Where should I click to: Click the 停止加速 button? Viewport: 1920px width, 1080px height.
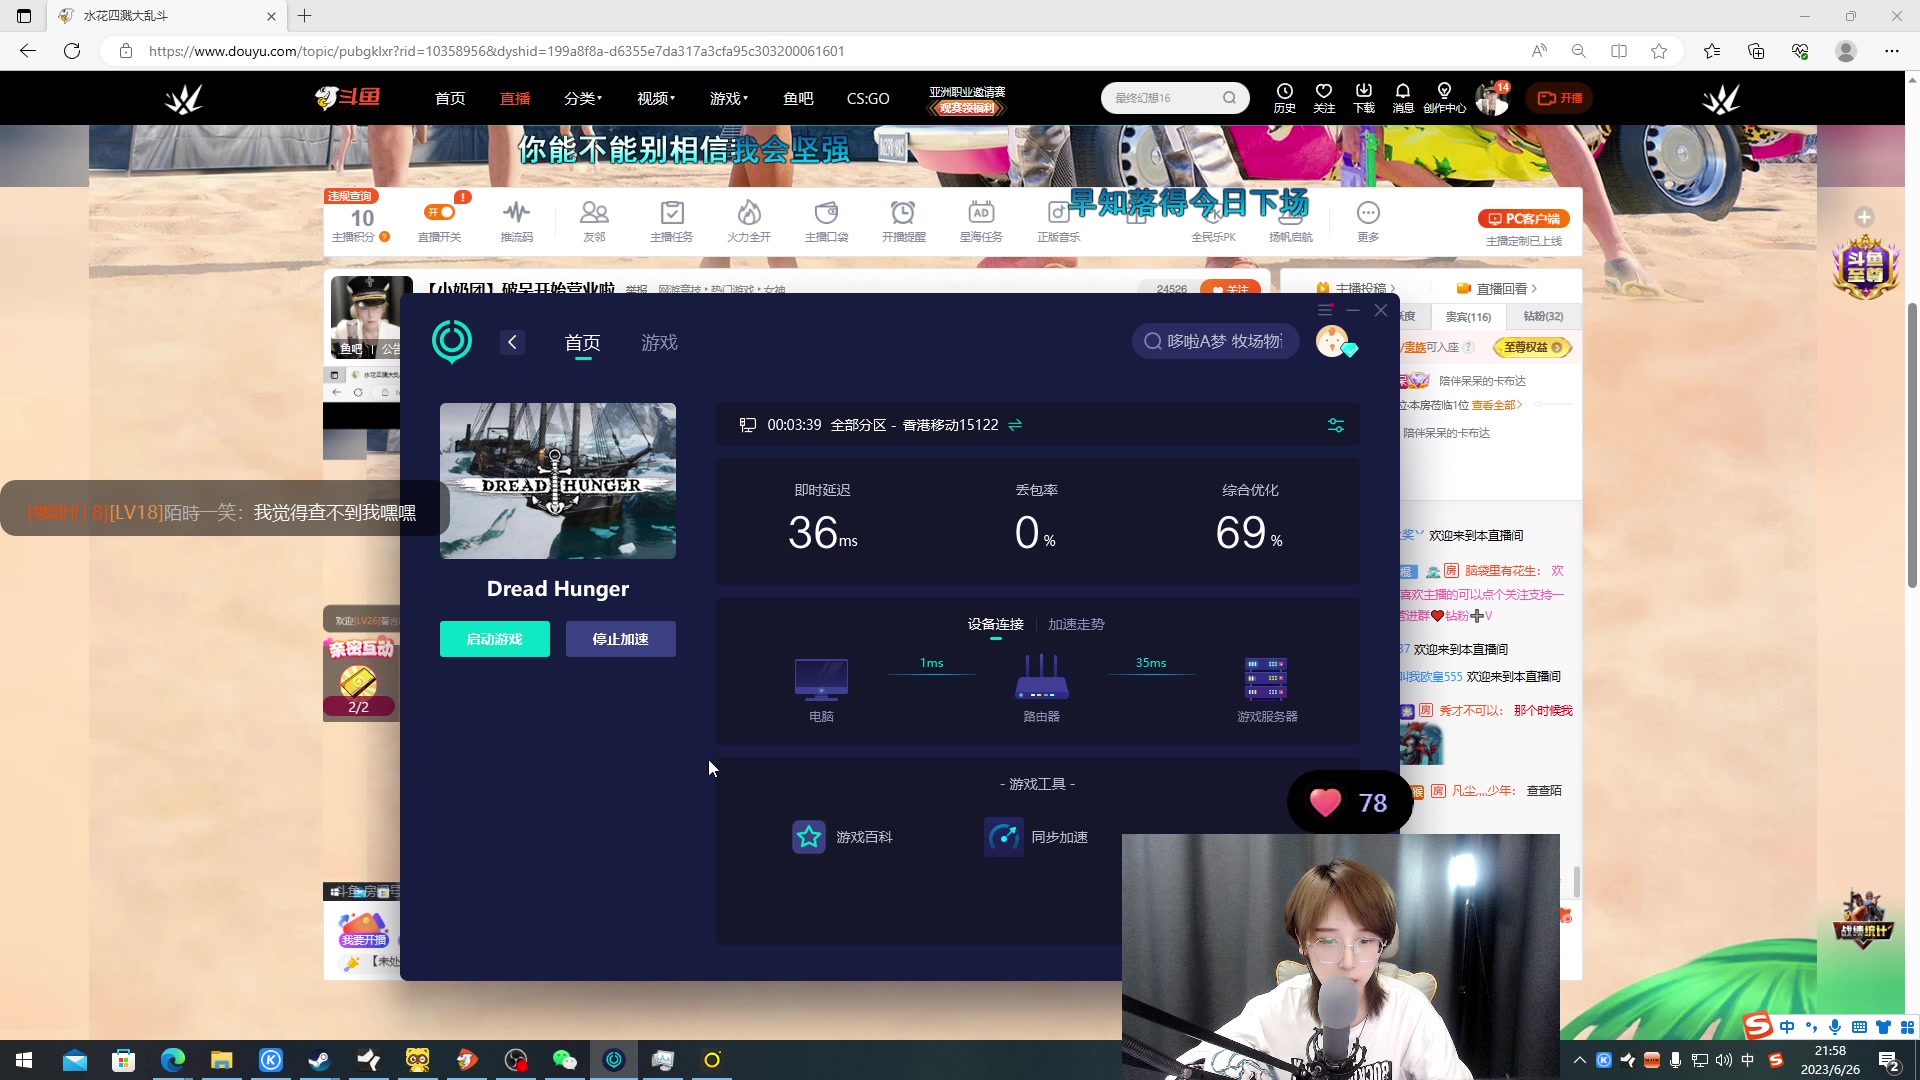pos(621,639)
